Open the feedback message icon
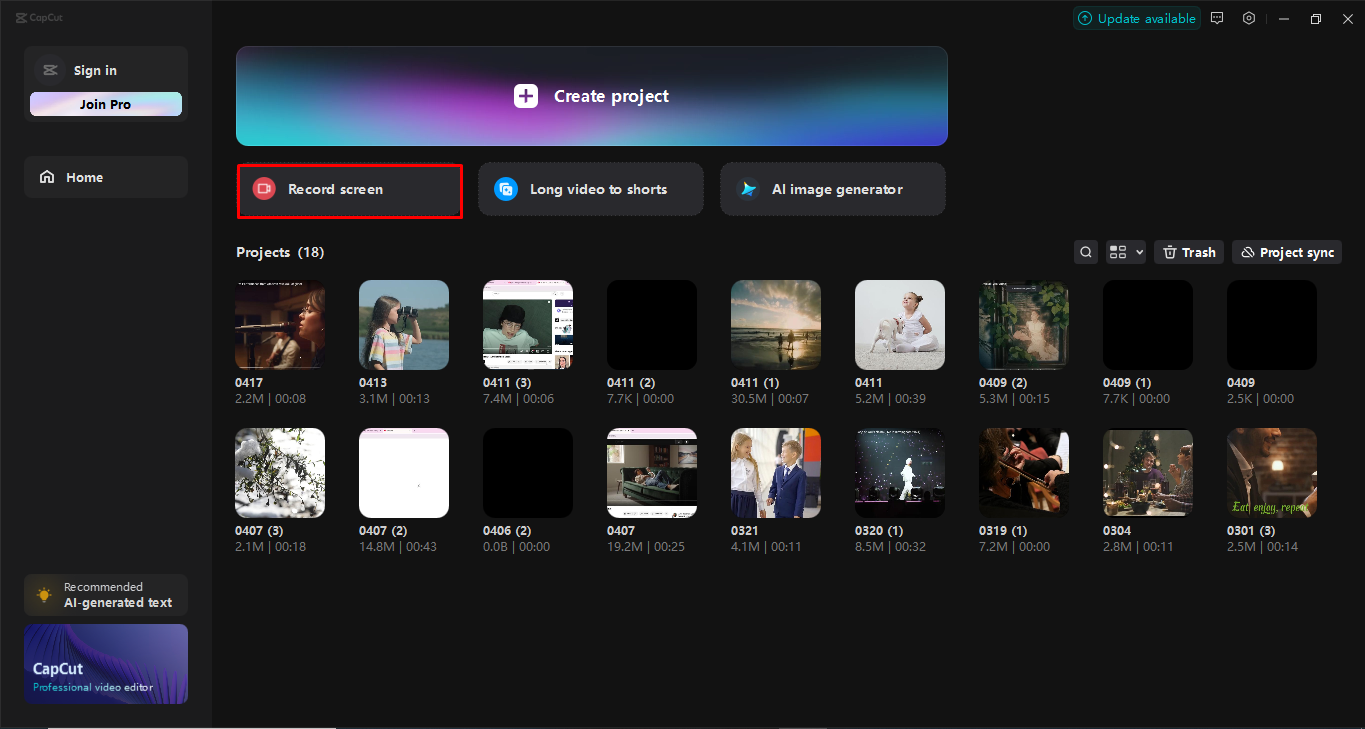The width and height of the screenshot is (1365, 729). (1217, 18)
